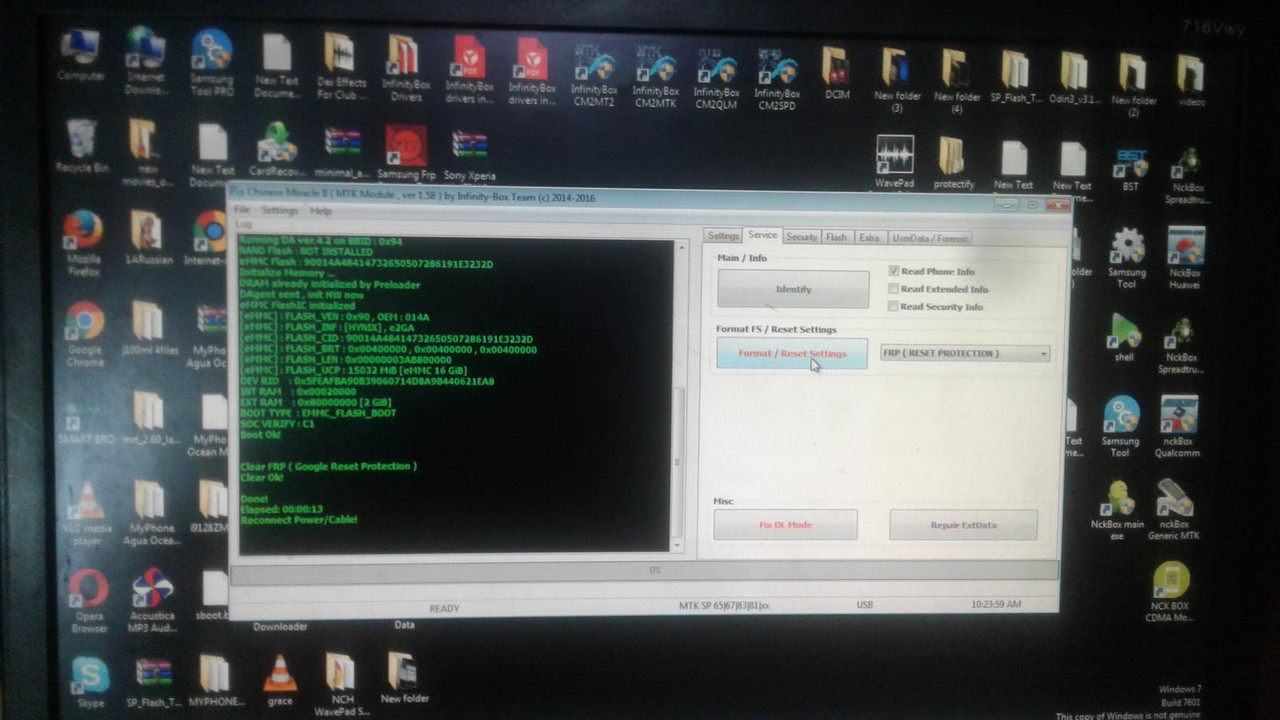The width and height of the screenshot is (1280, 720).
Task: Click the MTK SP platform status entry
Action: [x=724, y=605]
